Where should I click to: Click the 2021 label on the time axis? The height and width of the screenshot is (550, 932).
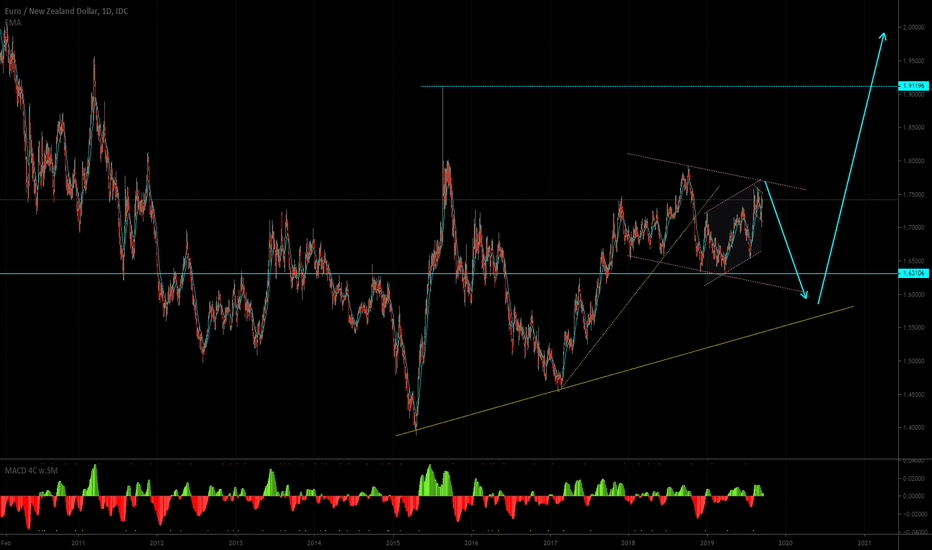(864, 542)
